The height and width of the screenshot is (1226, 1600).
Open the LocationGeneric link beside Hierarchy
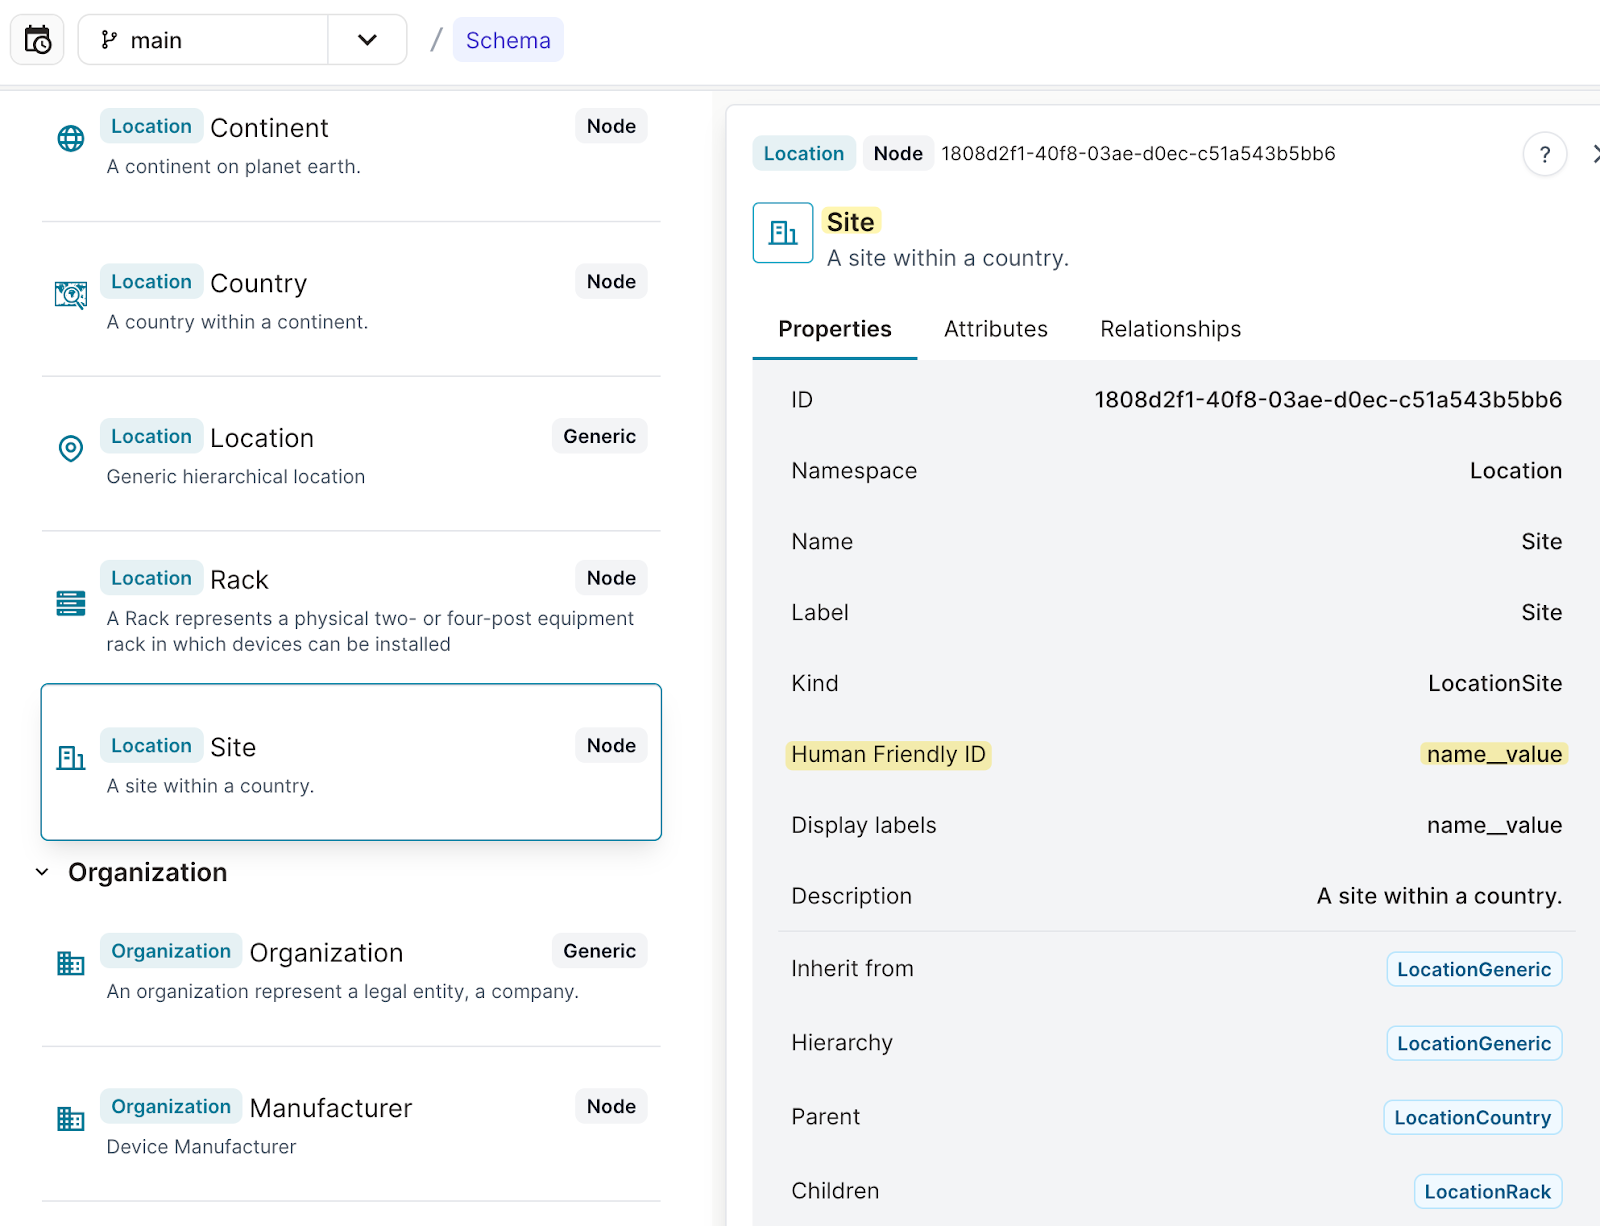click(x=1474, y=1043)
